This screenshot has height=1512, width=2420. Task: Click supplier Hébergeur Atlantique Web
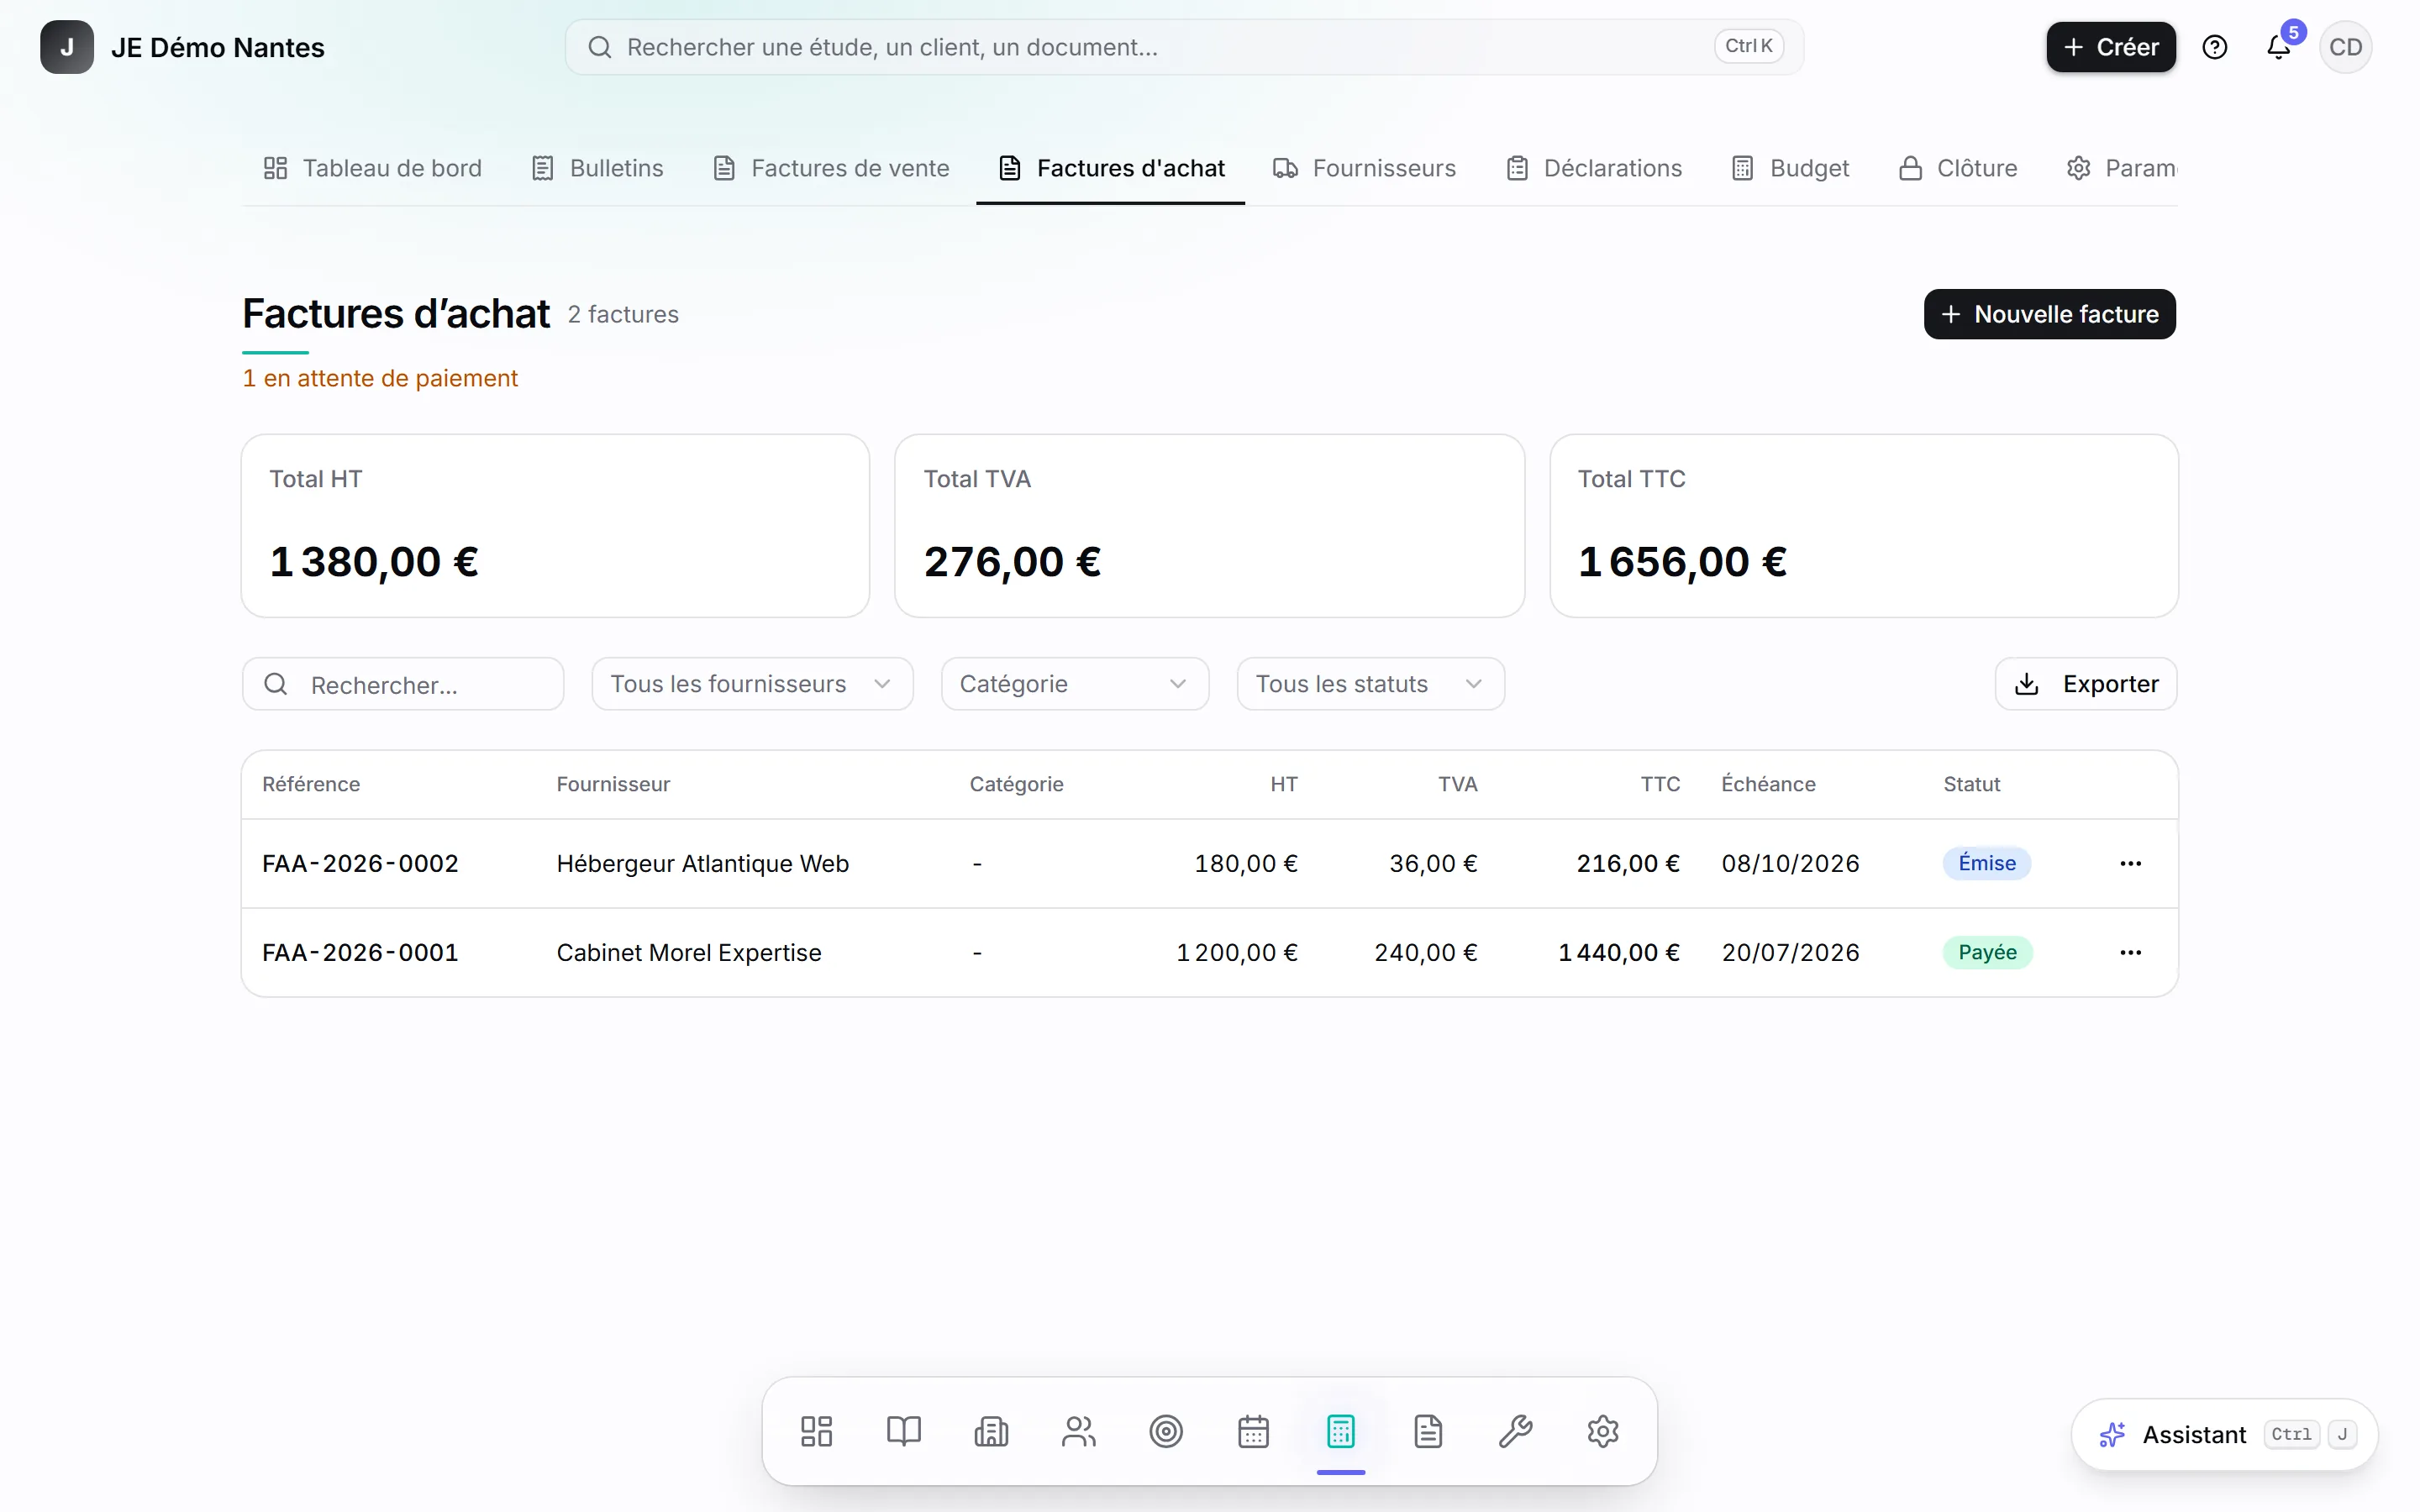[x=703, y=863]
